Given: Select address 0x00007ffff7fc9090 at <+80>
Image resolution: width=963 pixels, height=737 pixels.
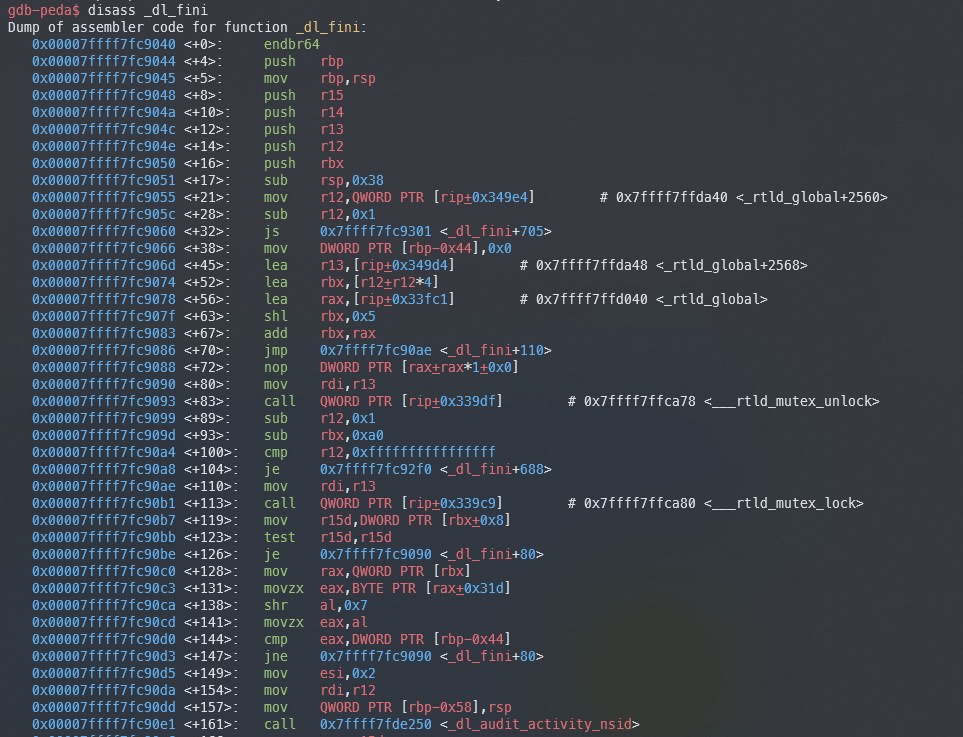Looking at the screenshot, I should pos(104,384).
